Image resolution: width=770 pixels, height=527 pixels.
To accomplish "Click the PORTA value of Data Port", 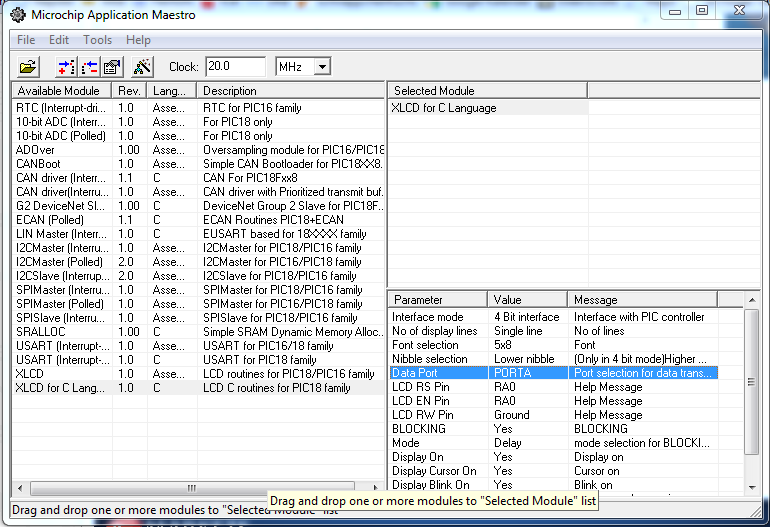I will pos(513,373).
